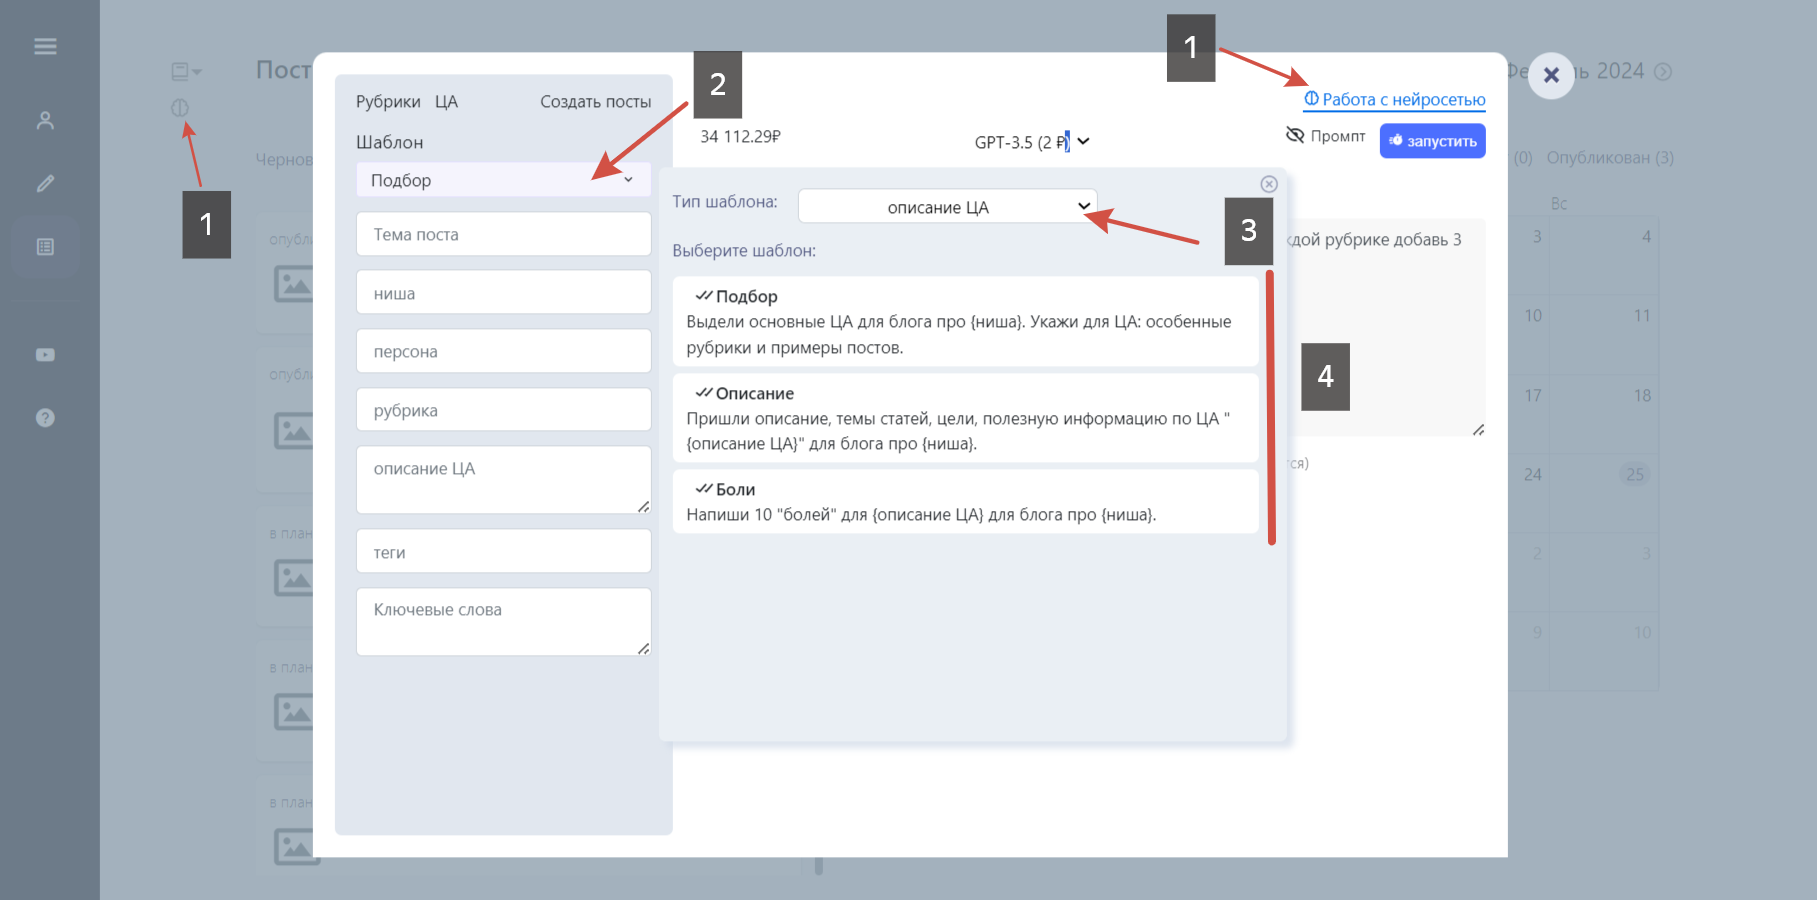Close the modal with the X button
This screenshot has height=900, width=1817.
[x=1551, y=75]
